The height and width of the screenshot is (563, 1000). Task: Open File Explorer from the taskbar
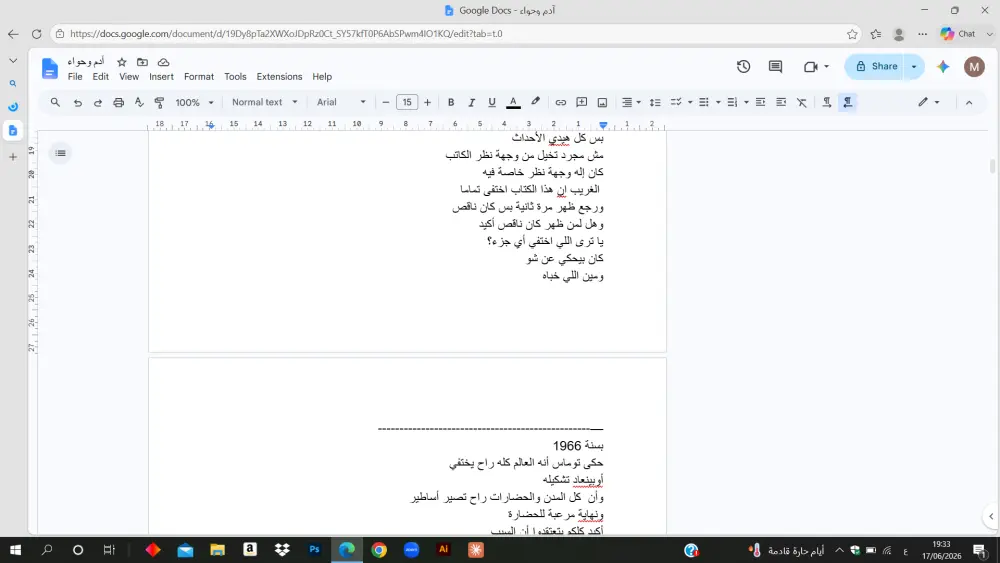217,550
